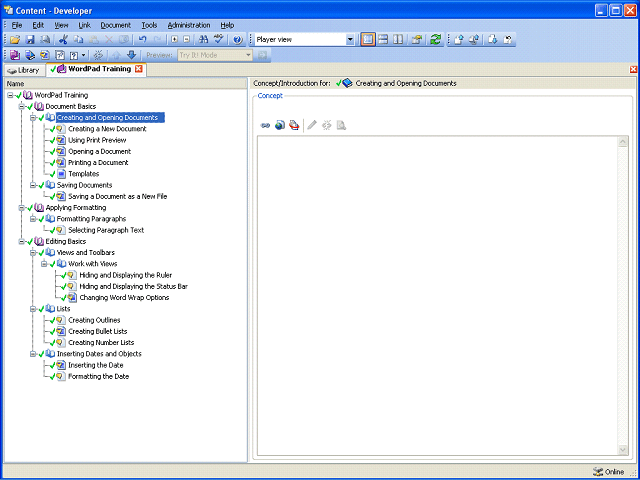640x480 pixels.
Task: Click the properties folder icon beside layout buttons
Action: click(416, 40)
